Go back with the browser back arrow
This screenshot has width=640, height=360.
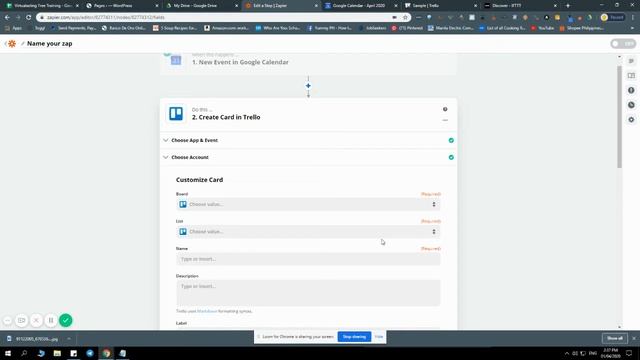click(7, 18)
